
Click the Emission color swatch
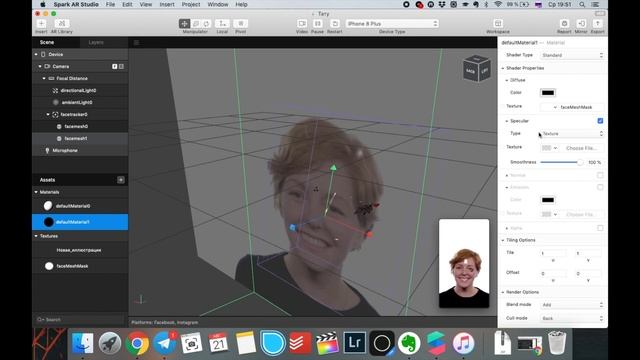pos(548,200)
